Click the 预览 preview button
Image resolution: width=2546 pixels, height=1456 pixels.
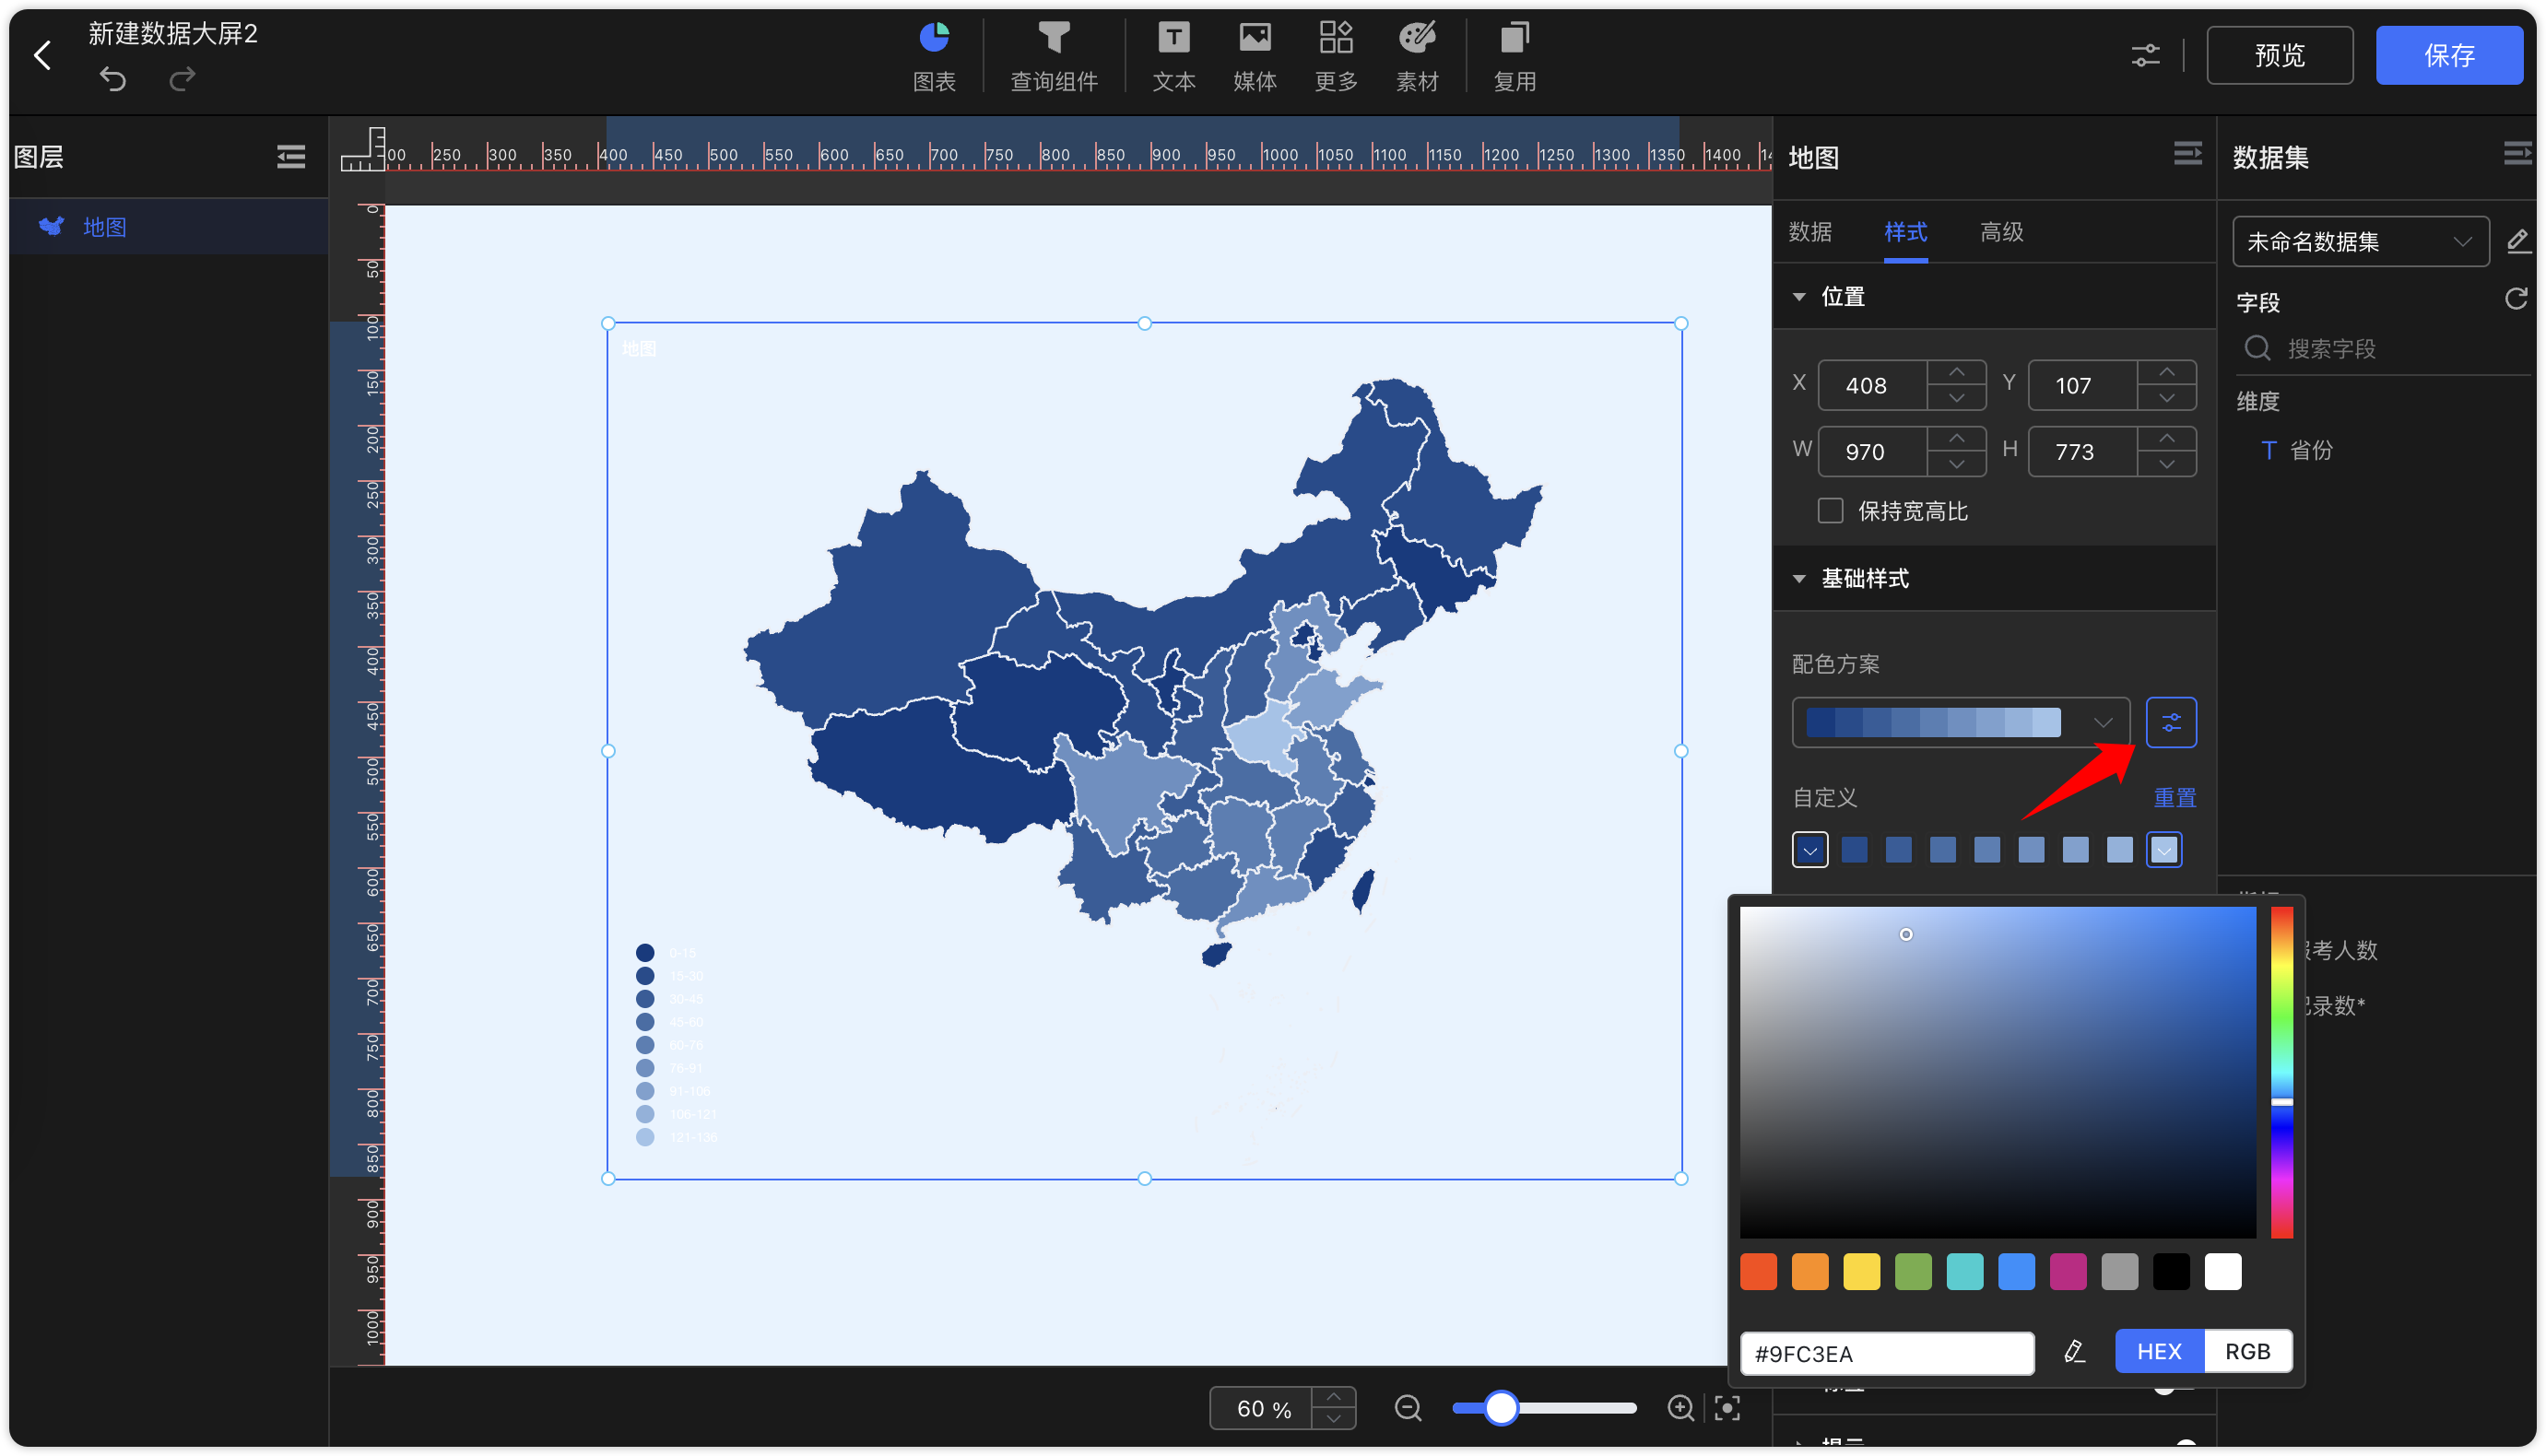2280,55
